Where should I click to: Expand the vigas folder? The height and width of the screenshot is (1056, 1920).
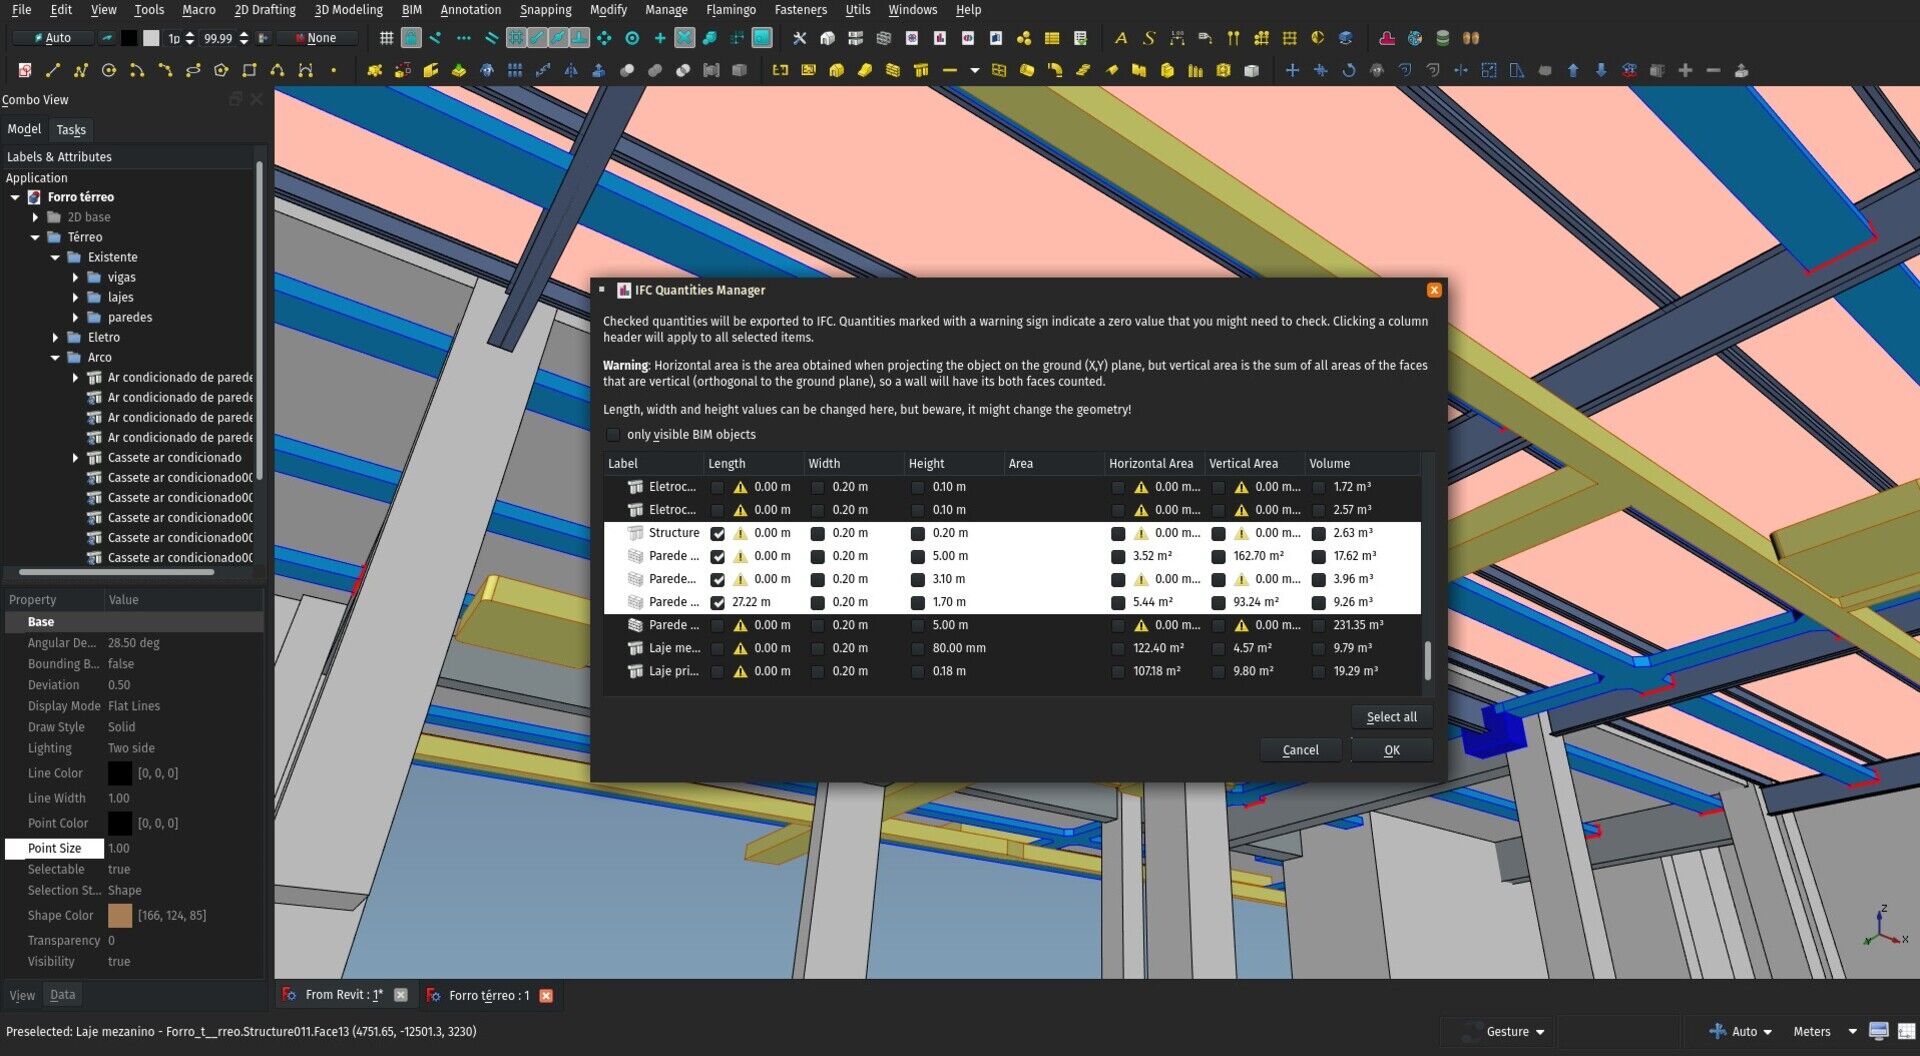pyautogui.click(x=77, y=277)
